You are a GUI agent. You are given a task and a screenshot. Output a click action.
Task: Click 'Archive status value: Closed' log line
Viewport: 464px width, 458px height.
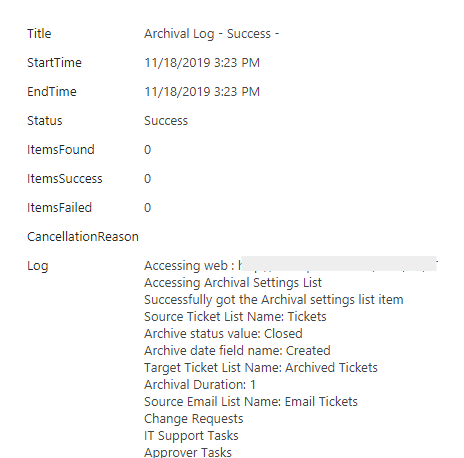(223, 334)
